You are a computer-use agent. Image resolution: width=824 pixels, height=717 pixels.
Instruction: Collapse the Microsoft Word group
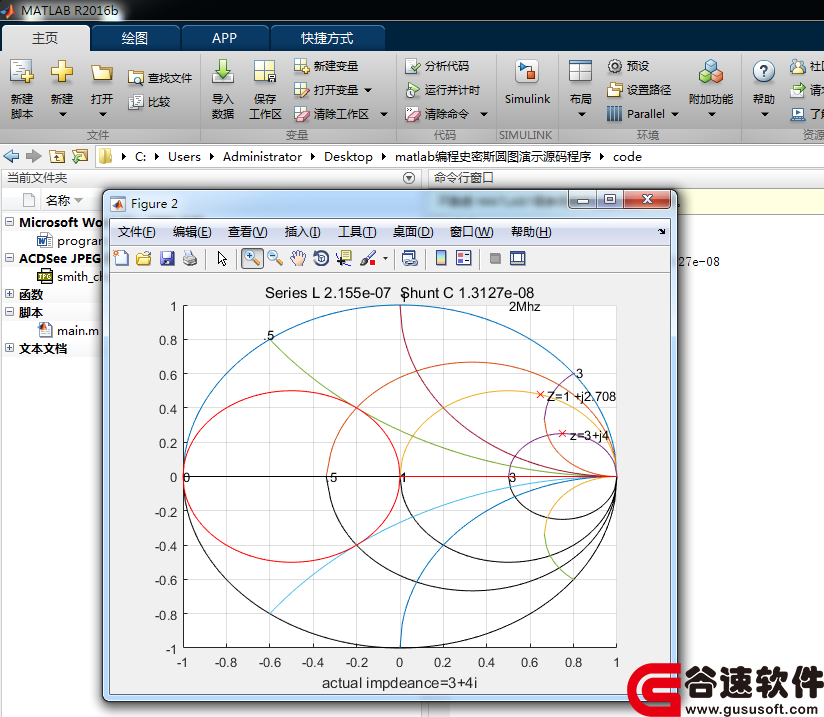9,221
